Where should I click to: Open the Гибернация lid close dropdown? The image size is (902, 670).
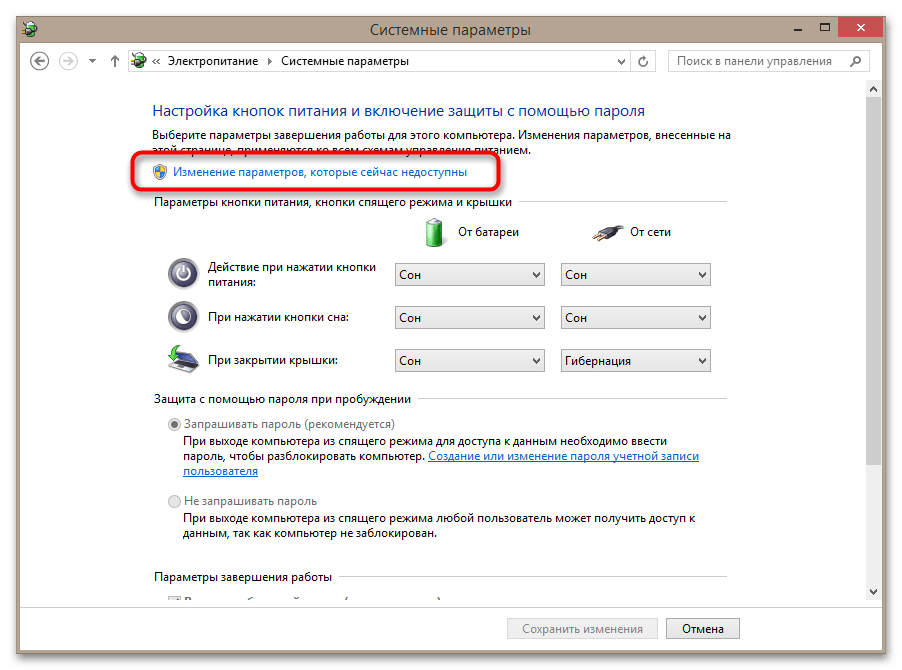636,361
